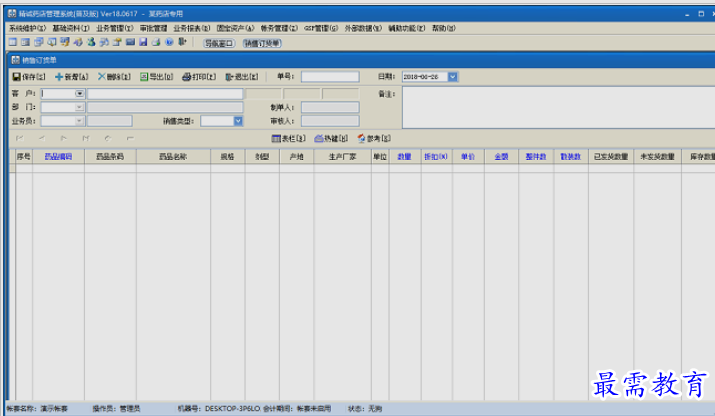This screenshot has height=416, width=715.
Task: Click the refresh navigation icon
Action: [108, 138]
